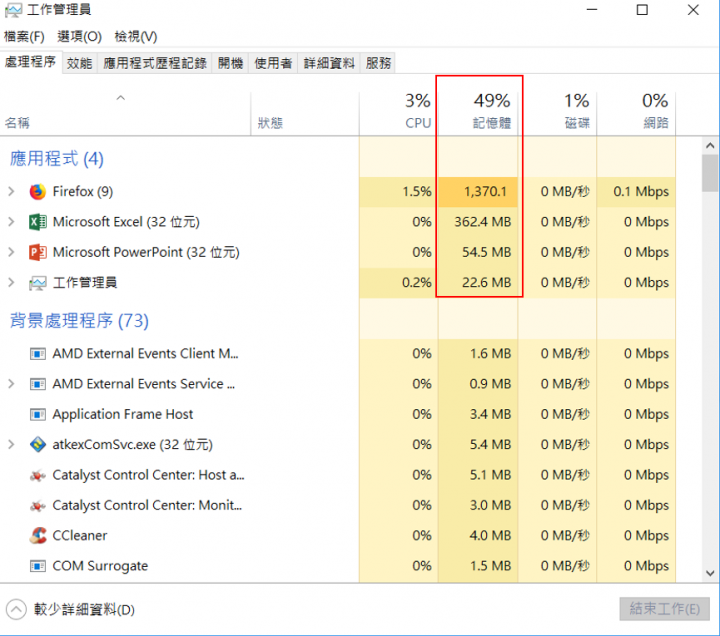
Task: Click the Microsoft Excel icon
Action: click(x=38, y=222)
